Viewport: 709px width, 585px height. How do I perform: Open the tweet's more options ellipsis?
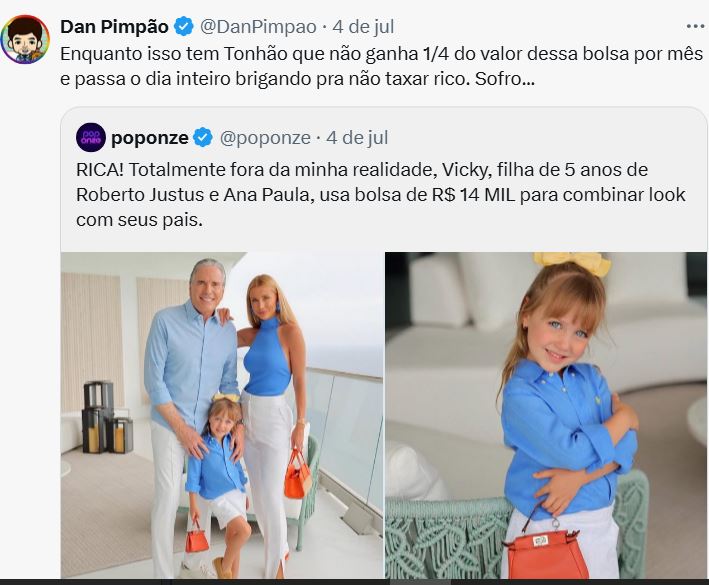click(x=694, y=25)
